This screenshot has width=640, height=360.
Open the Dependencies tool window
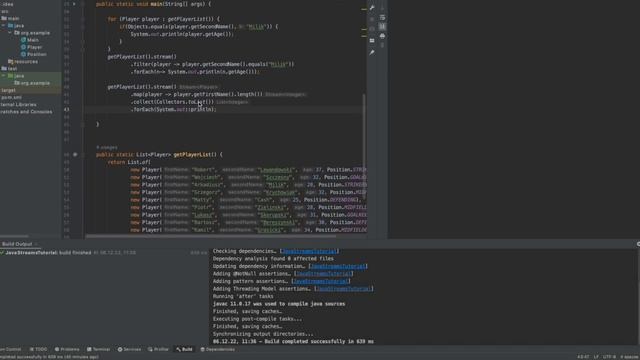coord(218,349)
